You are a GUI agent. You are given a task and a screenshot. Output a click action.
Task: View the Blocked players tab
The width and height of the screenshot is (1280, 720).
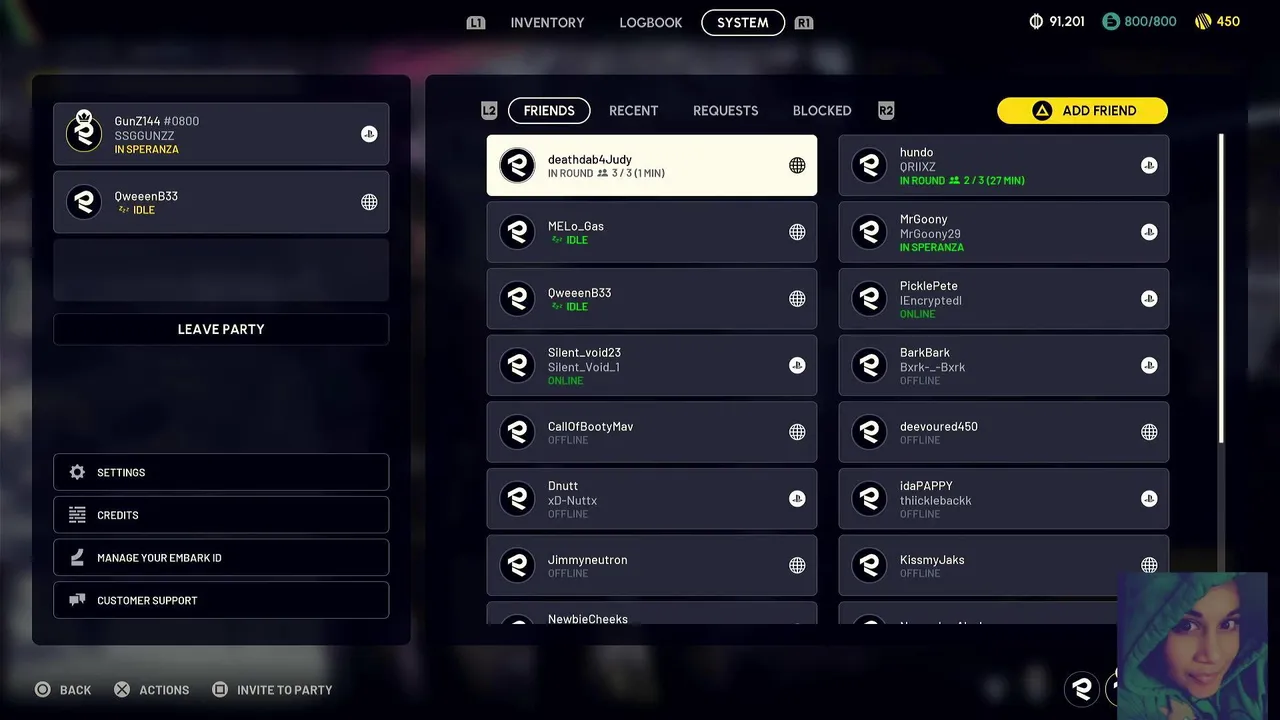(x=822, y=110)
